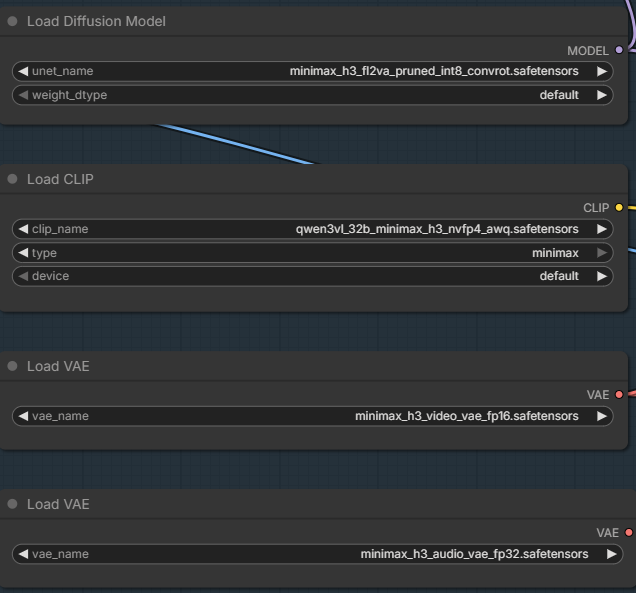
Task: Collapse the Load CLIP node
Action: point(13,179)
